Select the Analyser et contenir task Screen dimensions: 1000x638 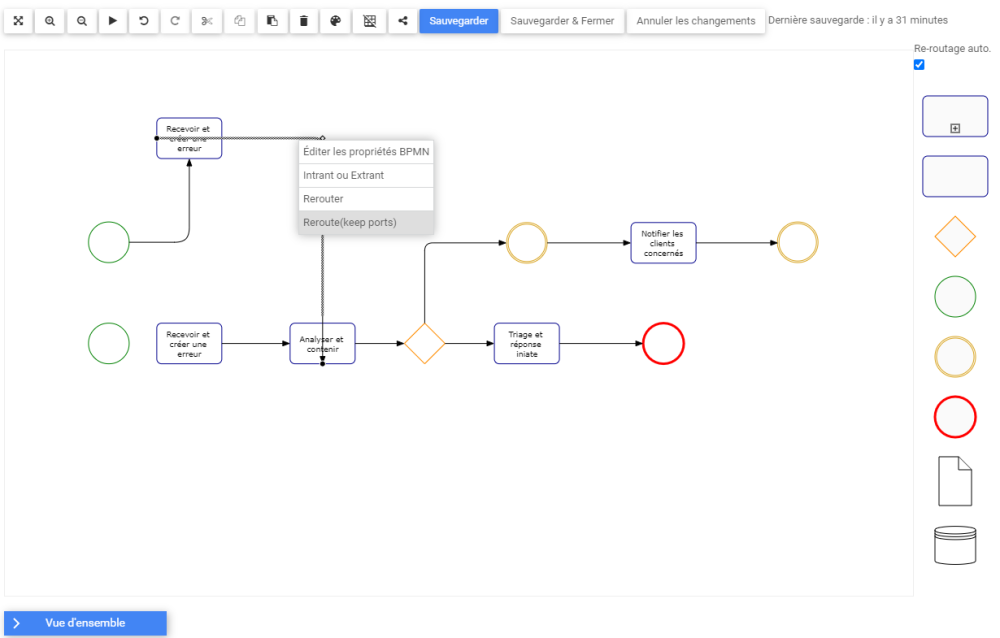pyautogui.click(x=323, y=344)
